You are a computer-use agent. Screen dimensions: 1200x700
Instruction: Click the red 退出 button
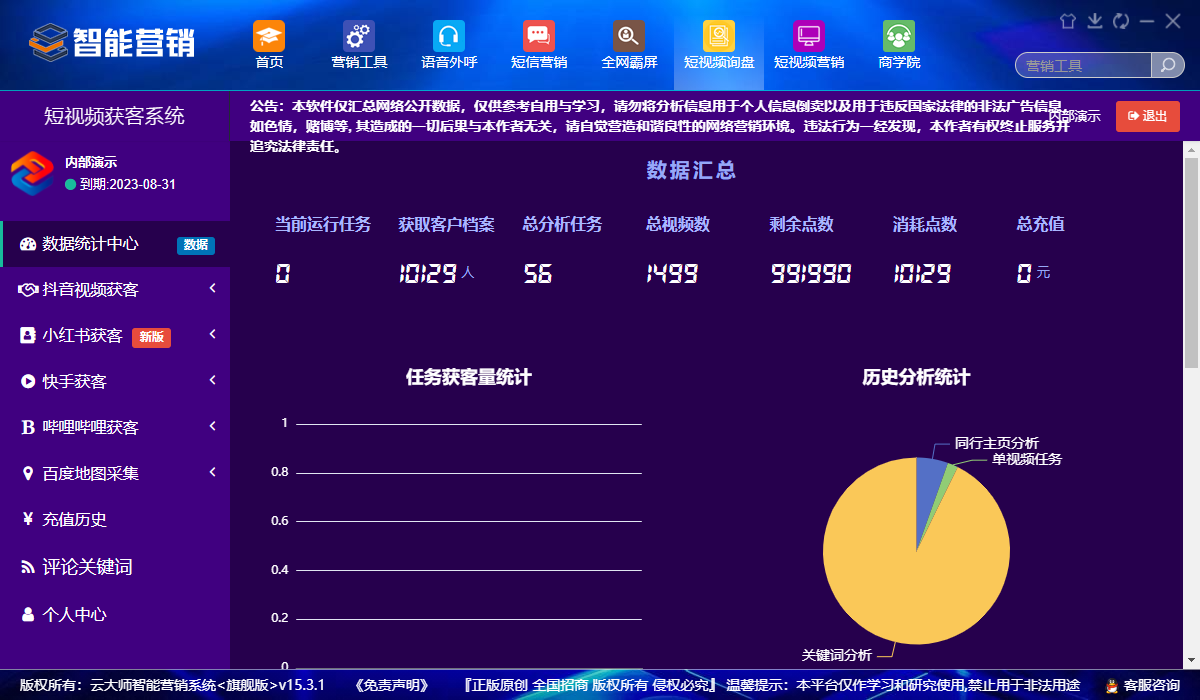(1148, 116)
